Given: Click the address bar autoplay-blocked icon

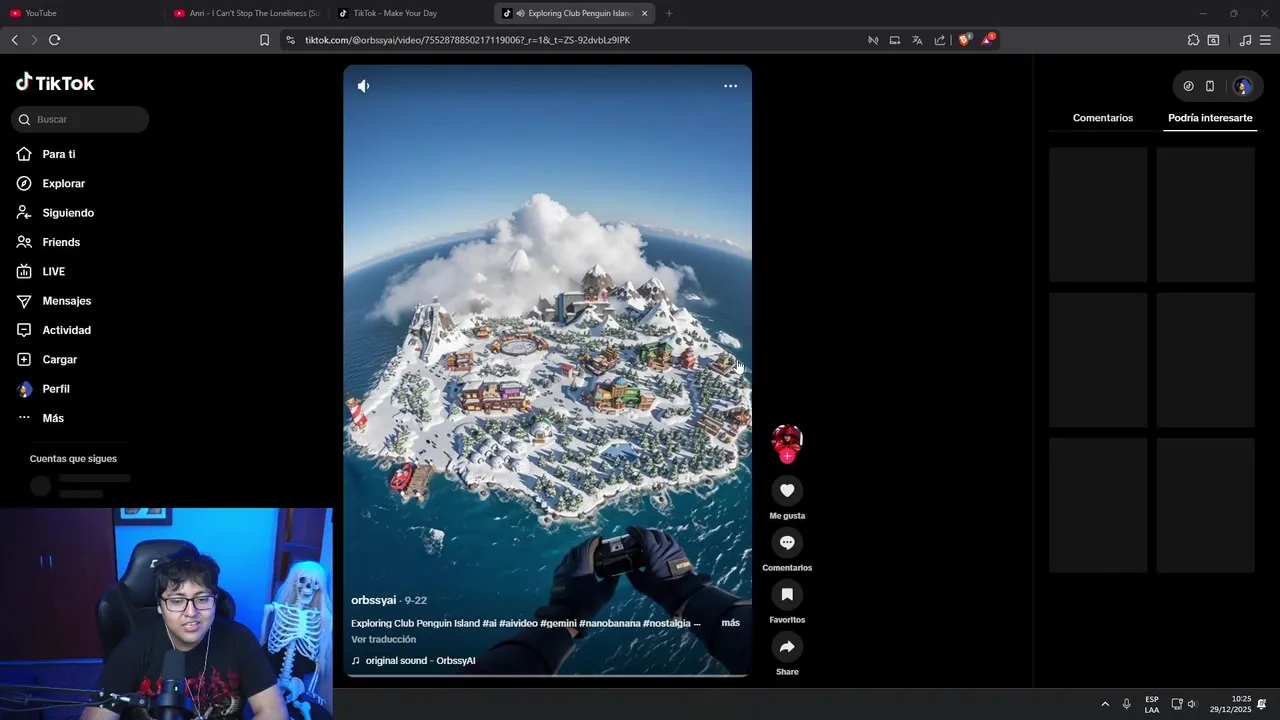Looking at the screenshot, I should pos(873,40).
